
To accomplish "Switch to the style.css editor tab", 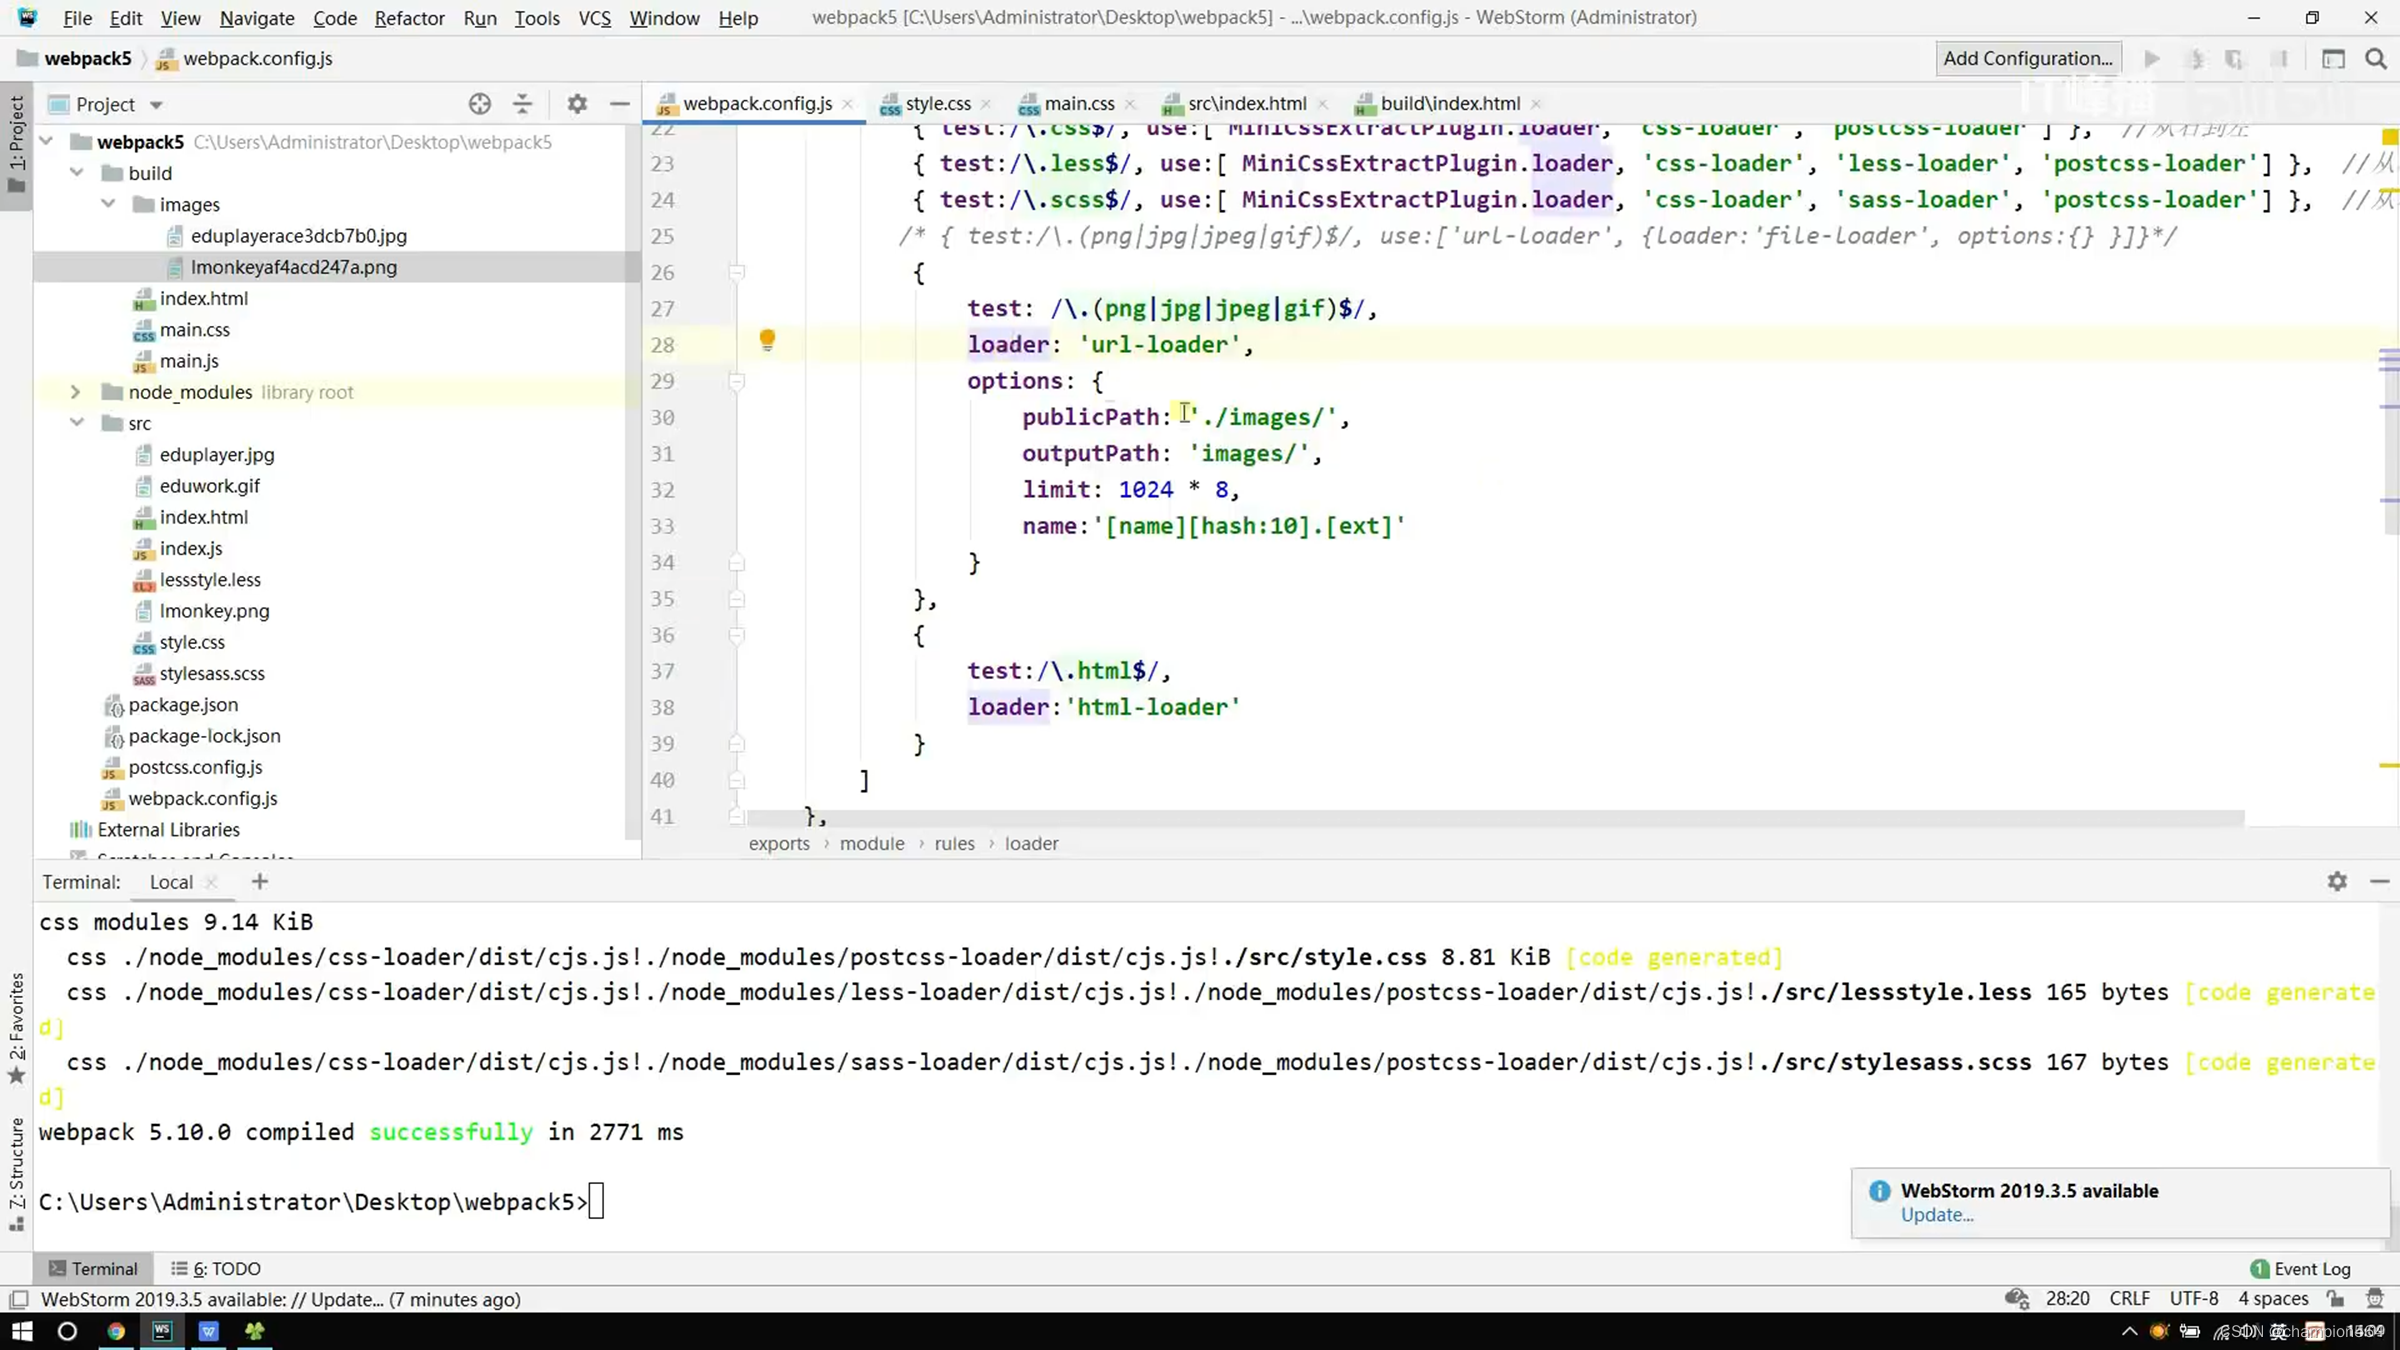I will pyautogui.click(x=937, y=103).
